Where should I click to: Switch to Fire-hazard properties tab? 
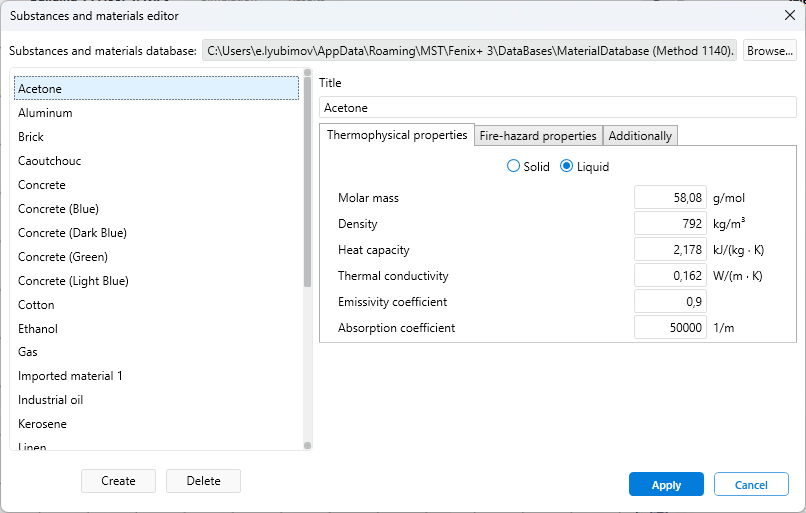pos(538,136)
